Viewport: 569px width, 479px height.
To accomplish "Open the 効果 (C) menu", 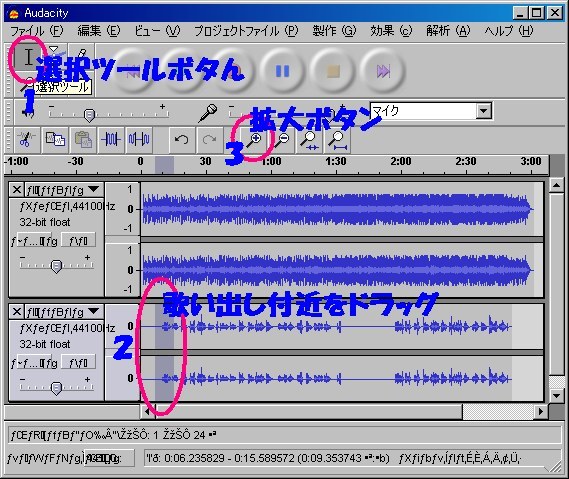I will coord(391,31).
